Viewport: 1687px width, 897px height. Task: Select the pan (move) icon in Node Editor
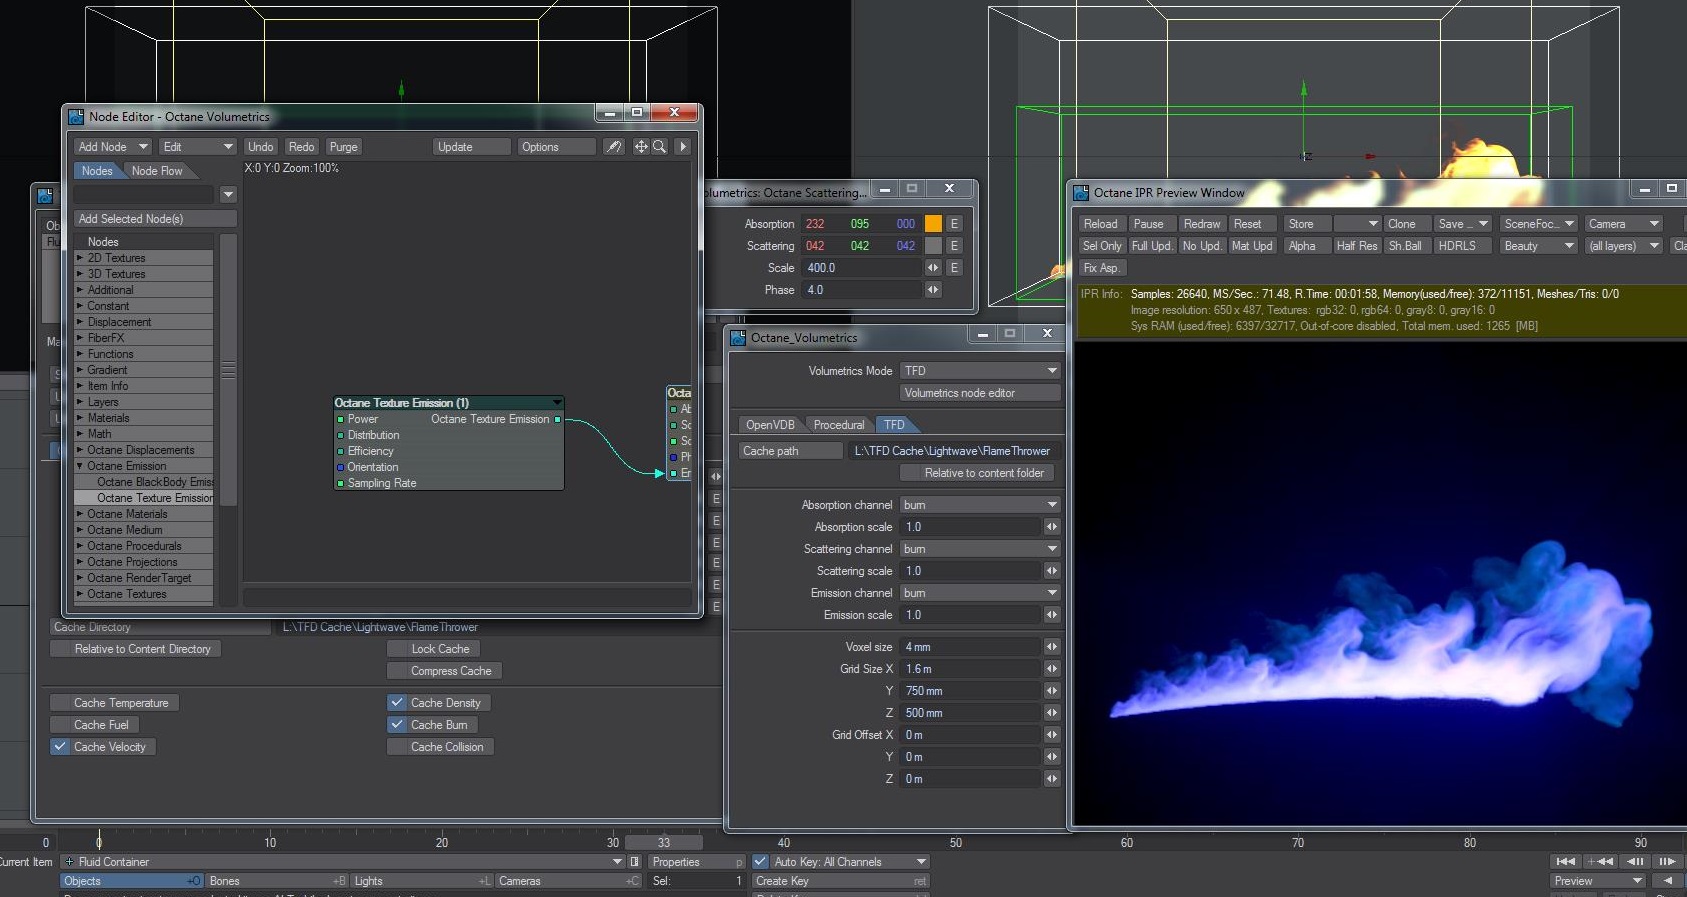[x=641, y=147]
